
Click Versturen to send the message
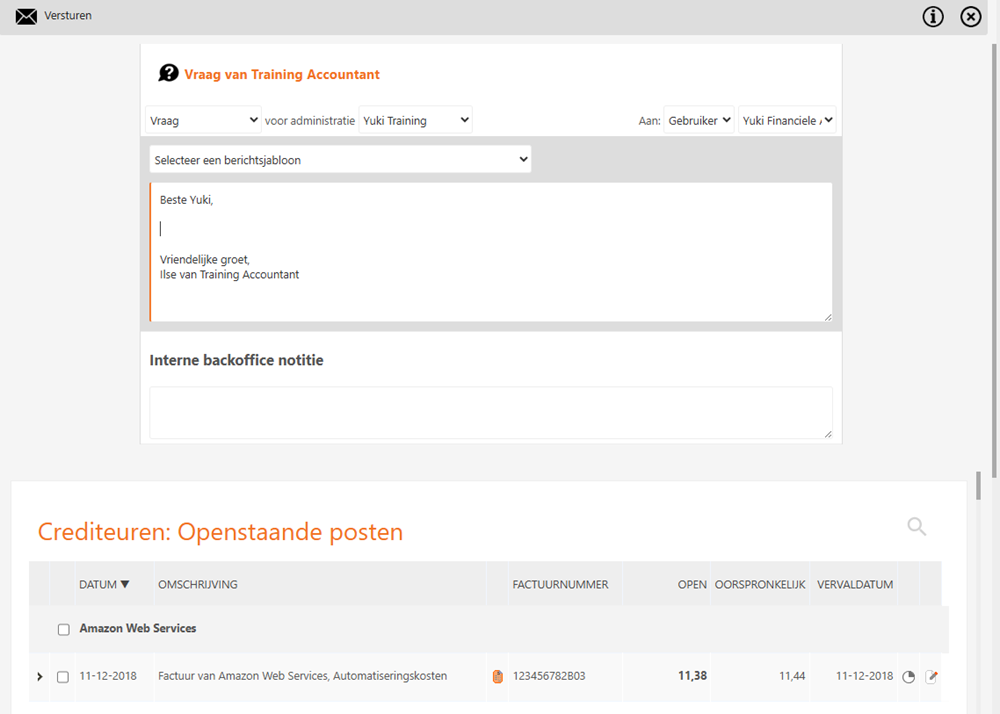(x=68, y=16)
